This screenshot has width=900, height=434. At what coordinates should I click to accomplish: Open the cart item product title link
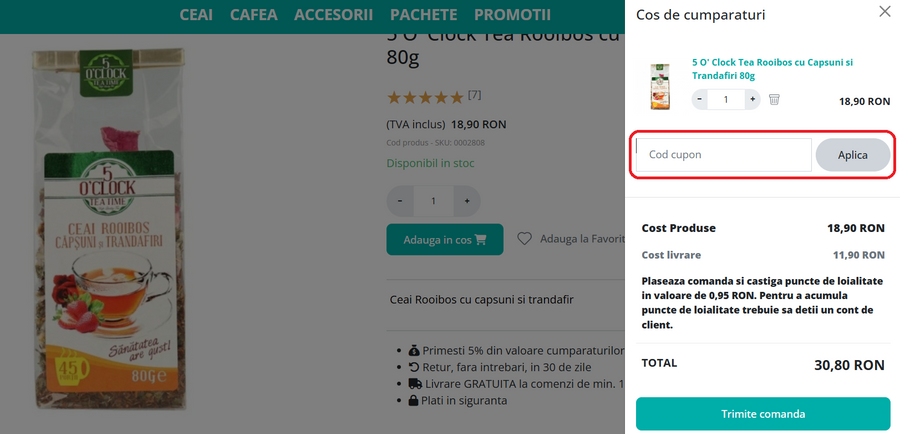(x=772, y=68)
